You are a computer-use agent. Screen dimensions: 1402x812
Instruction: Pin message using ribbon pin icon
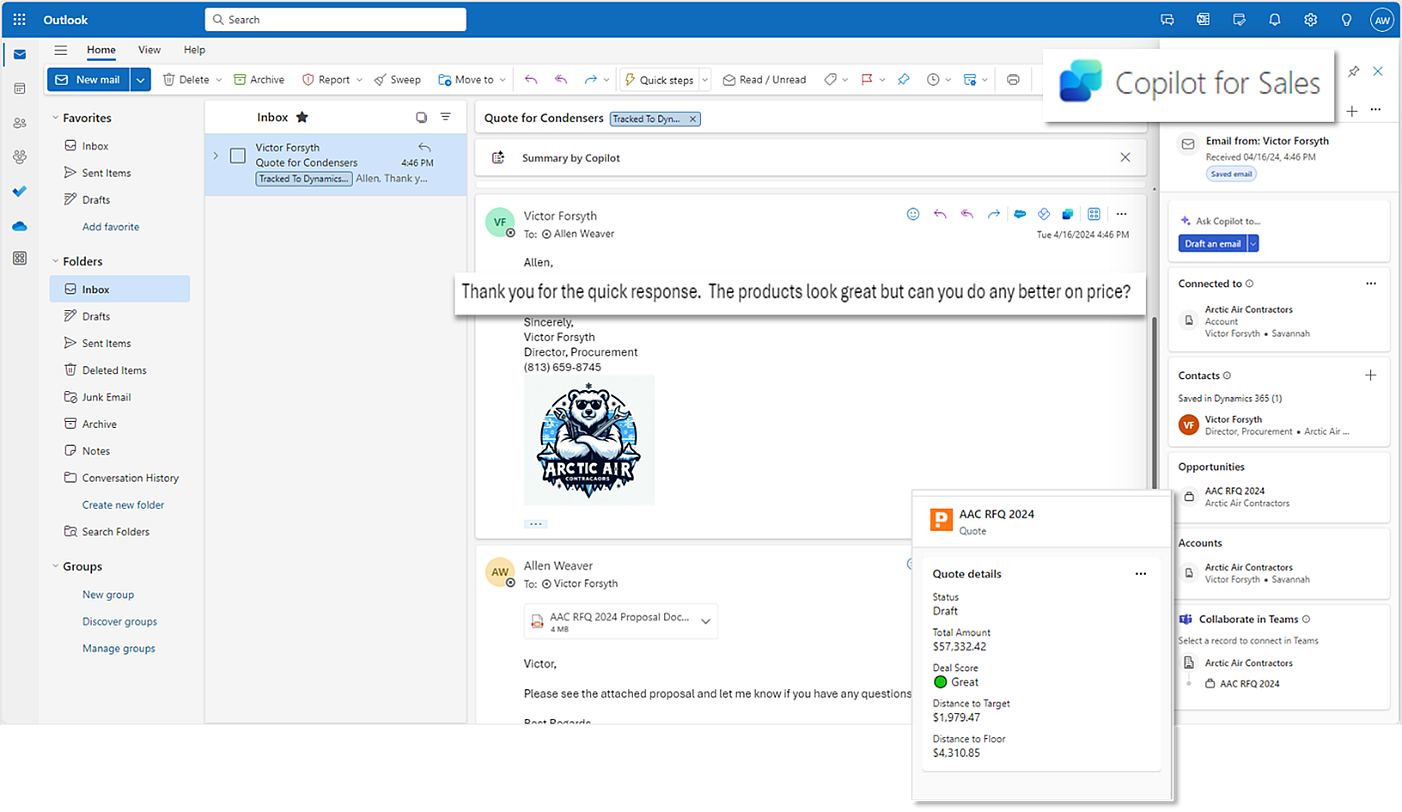coord(903,80)
